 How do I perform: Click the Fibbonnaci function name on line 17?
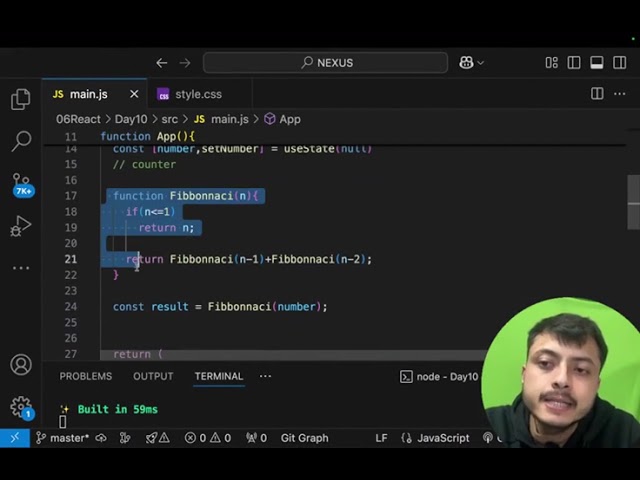coord(201,196)
